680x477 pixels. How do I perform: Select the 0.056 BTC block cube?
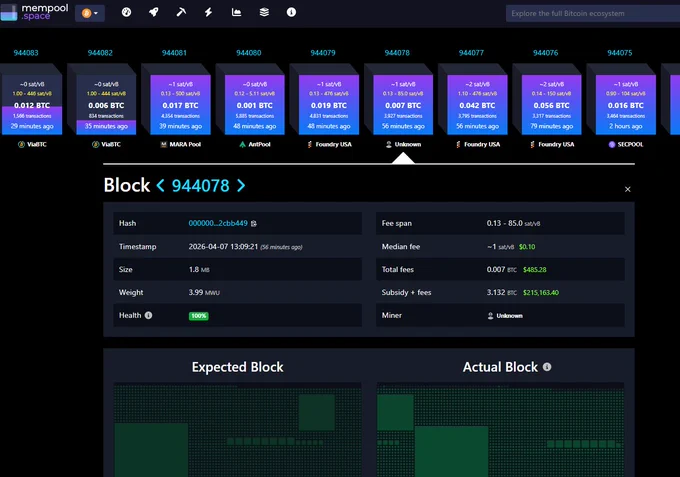point(552,105)
